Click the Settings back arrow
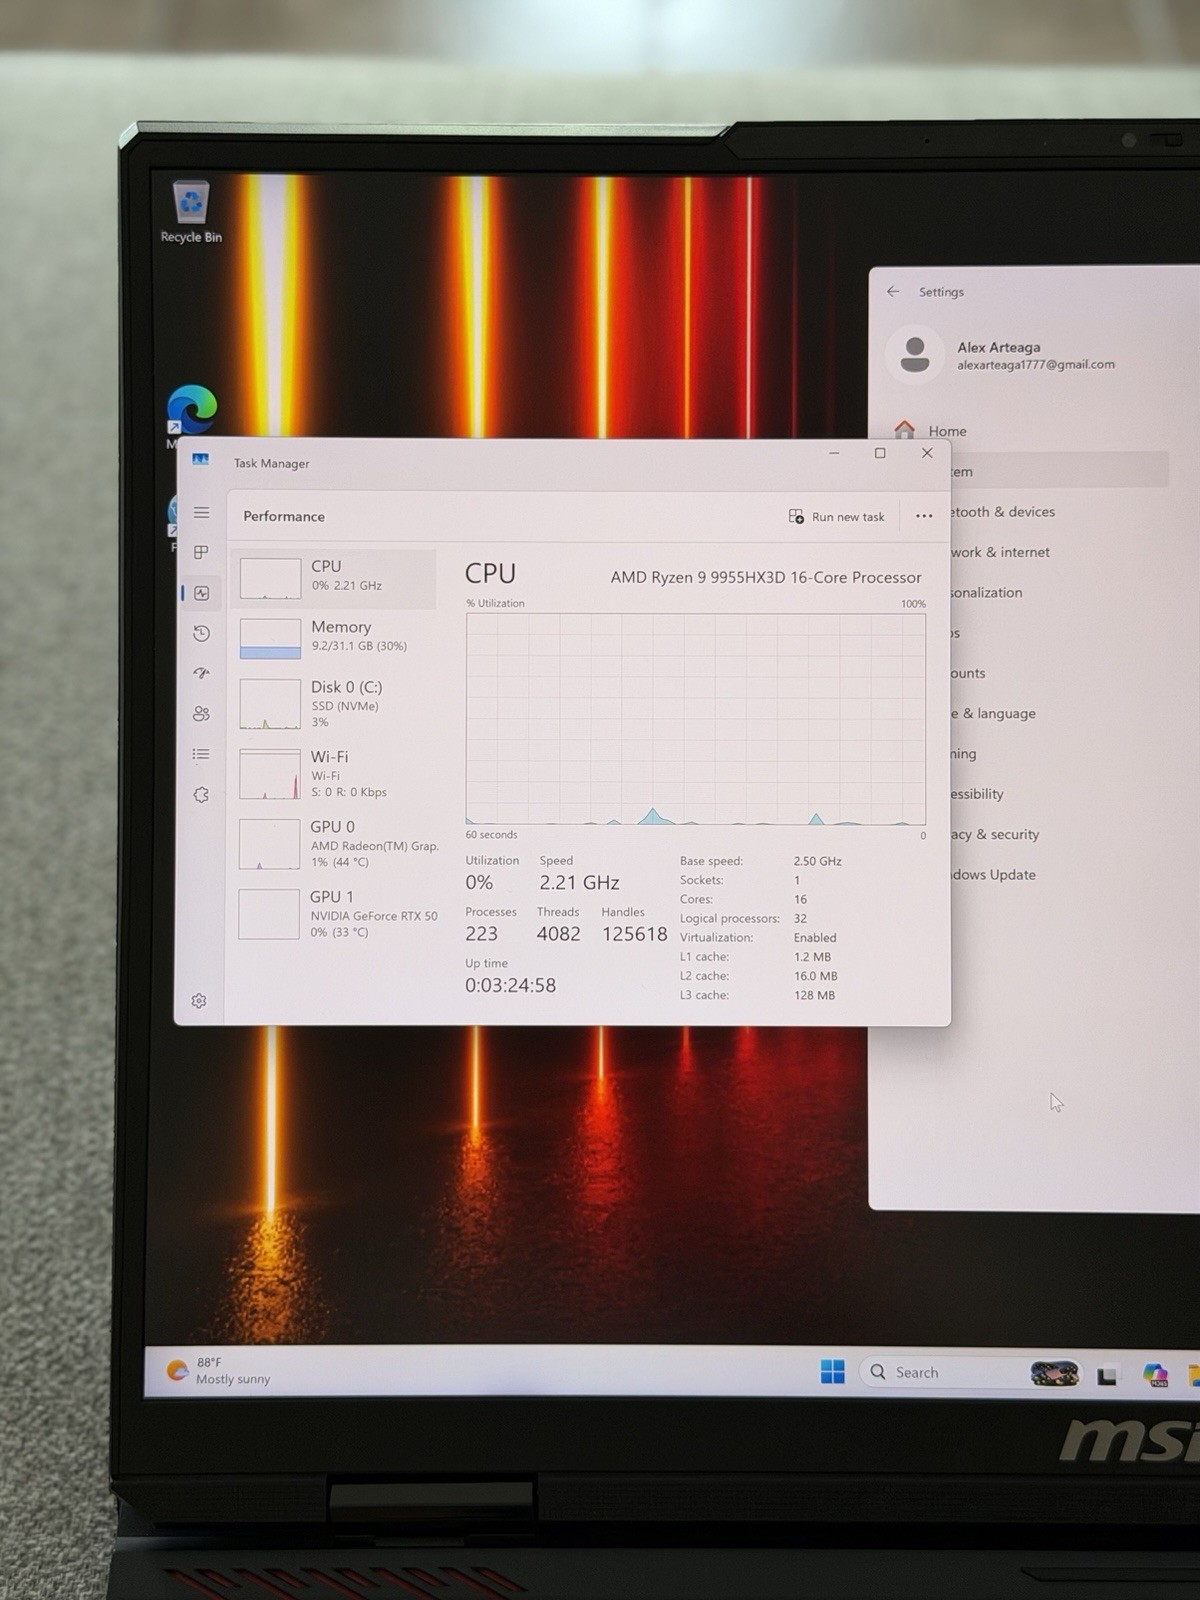 (893, 291)
